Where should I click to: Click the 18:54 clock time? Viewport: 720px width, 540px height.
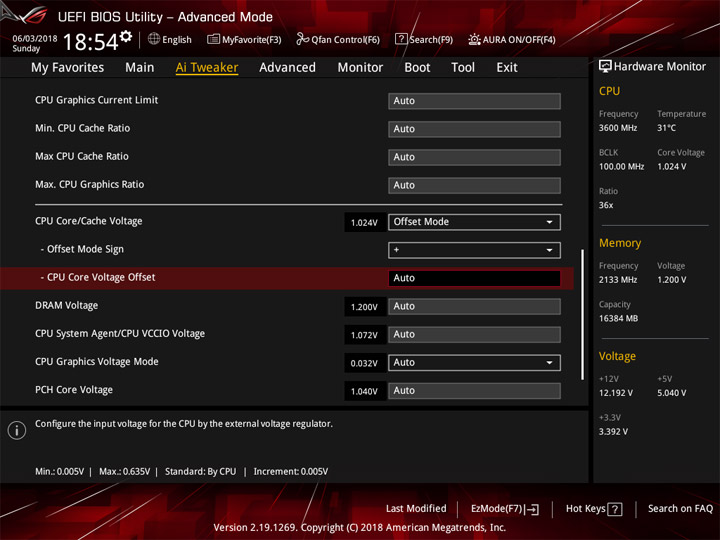(91, 42)
